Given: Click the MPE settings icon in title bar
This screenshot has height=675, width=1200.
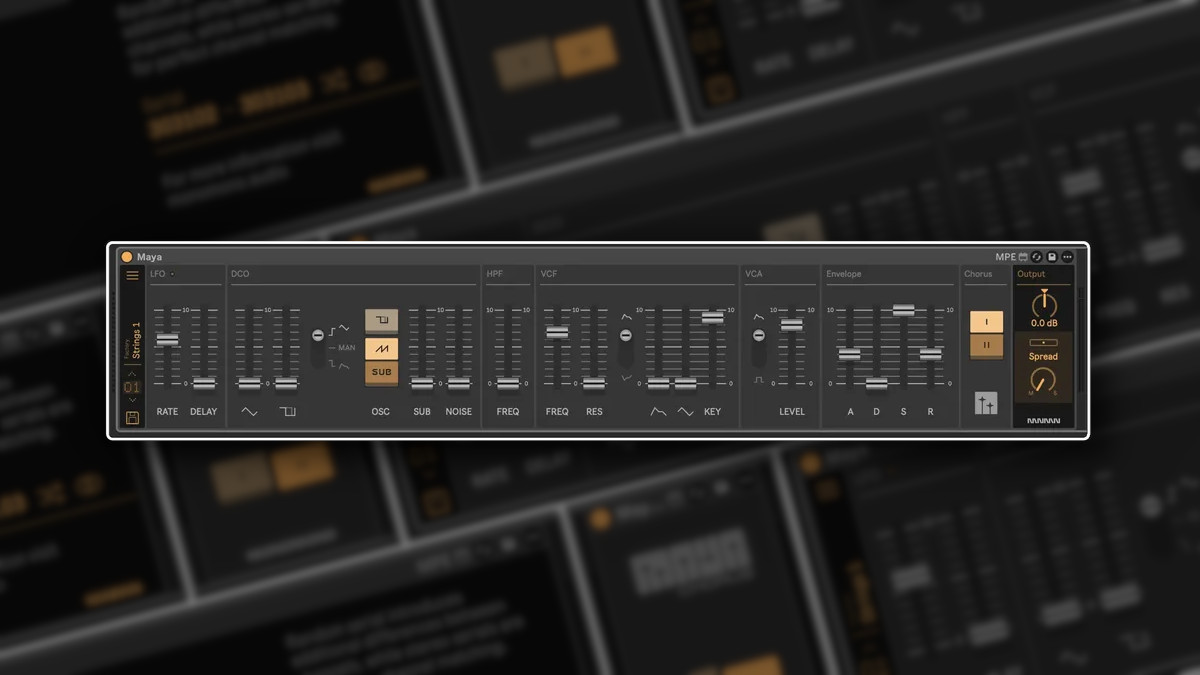Looking at the screenshot, I should (x=1023, y=257).
